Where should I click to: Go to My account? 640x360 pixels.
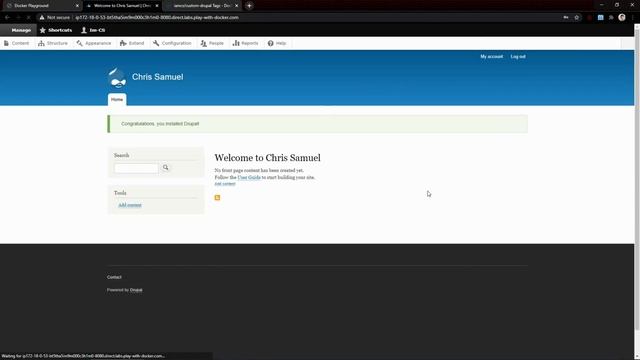(x=491, y=57)
